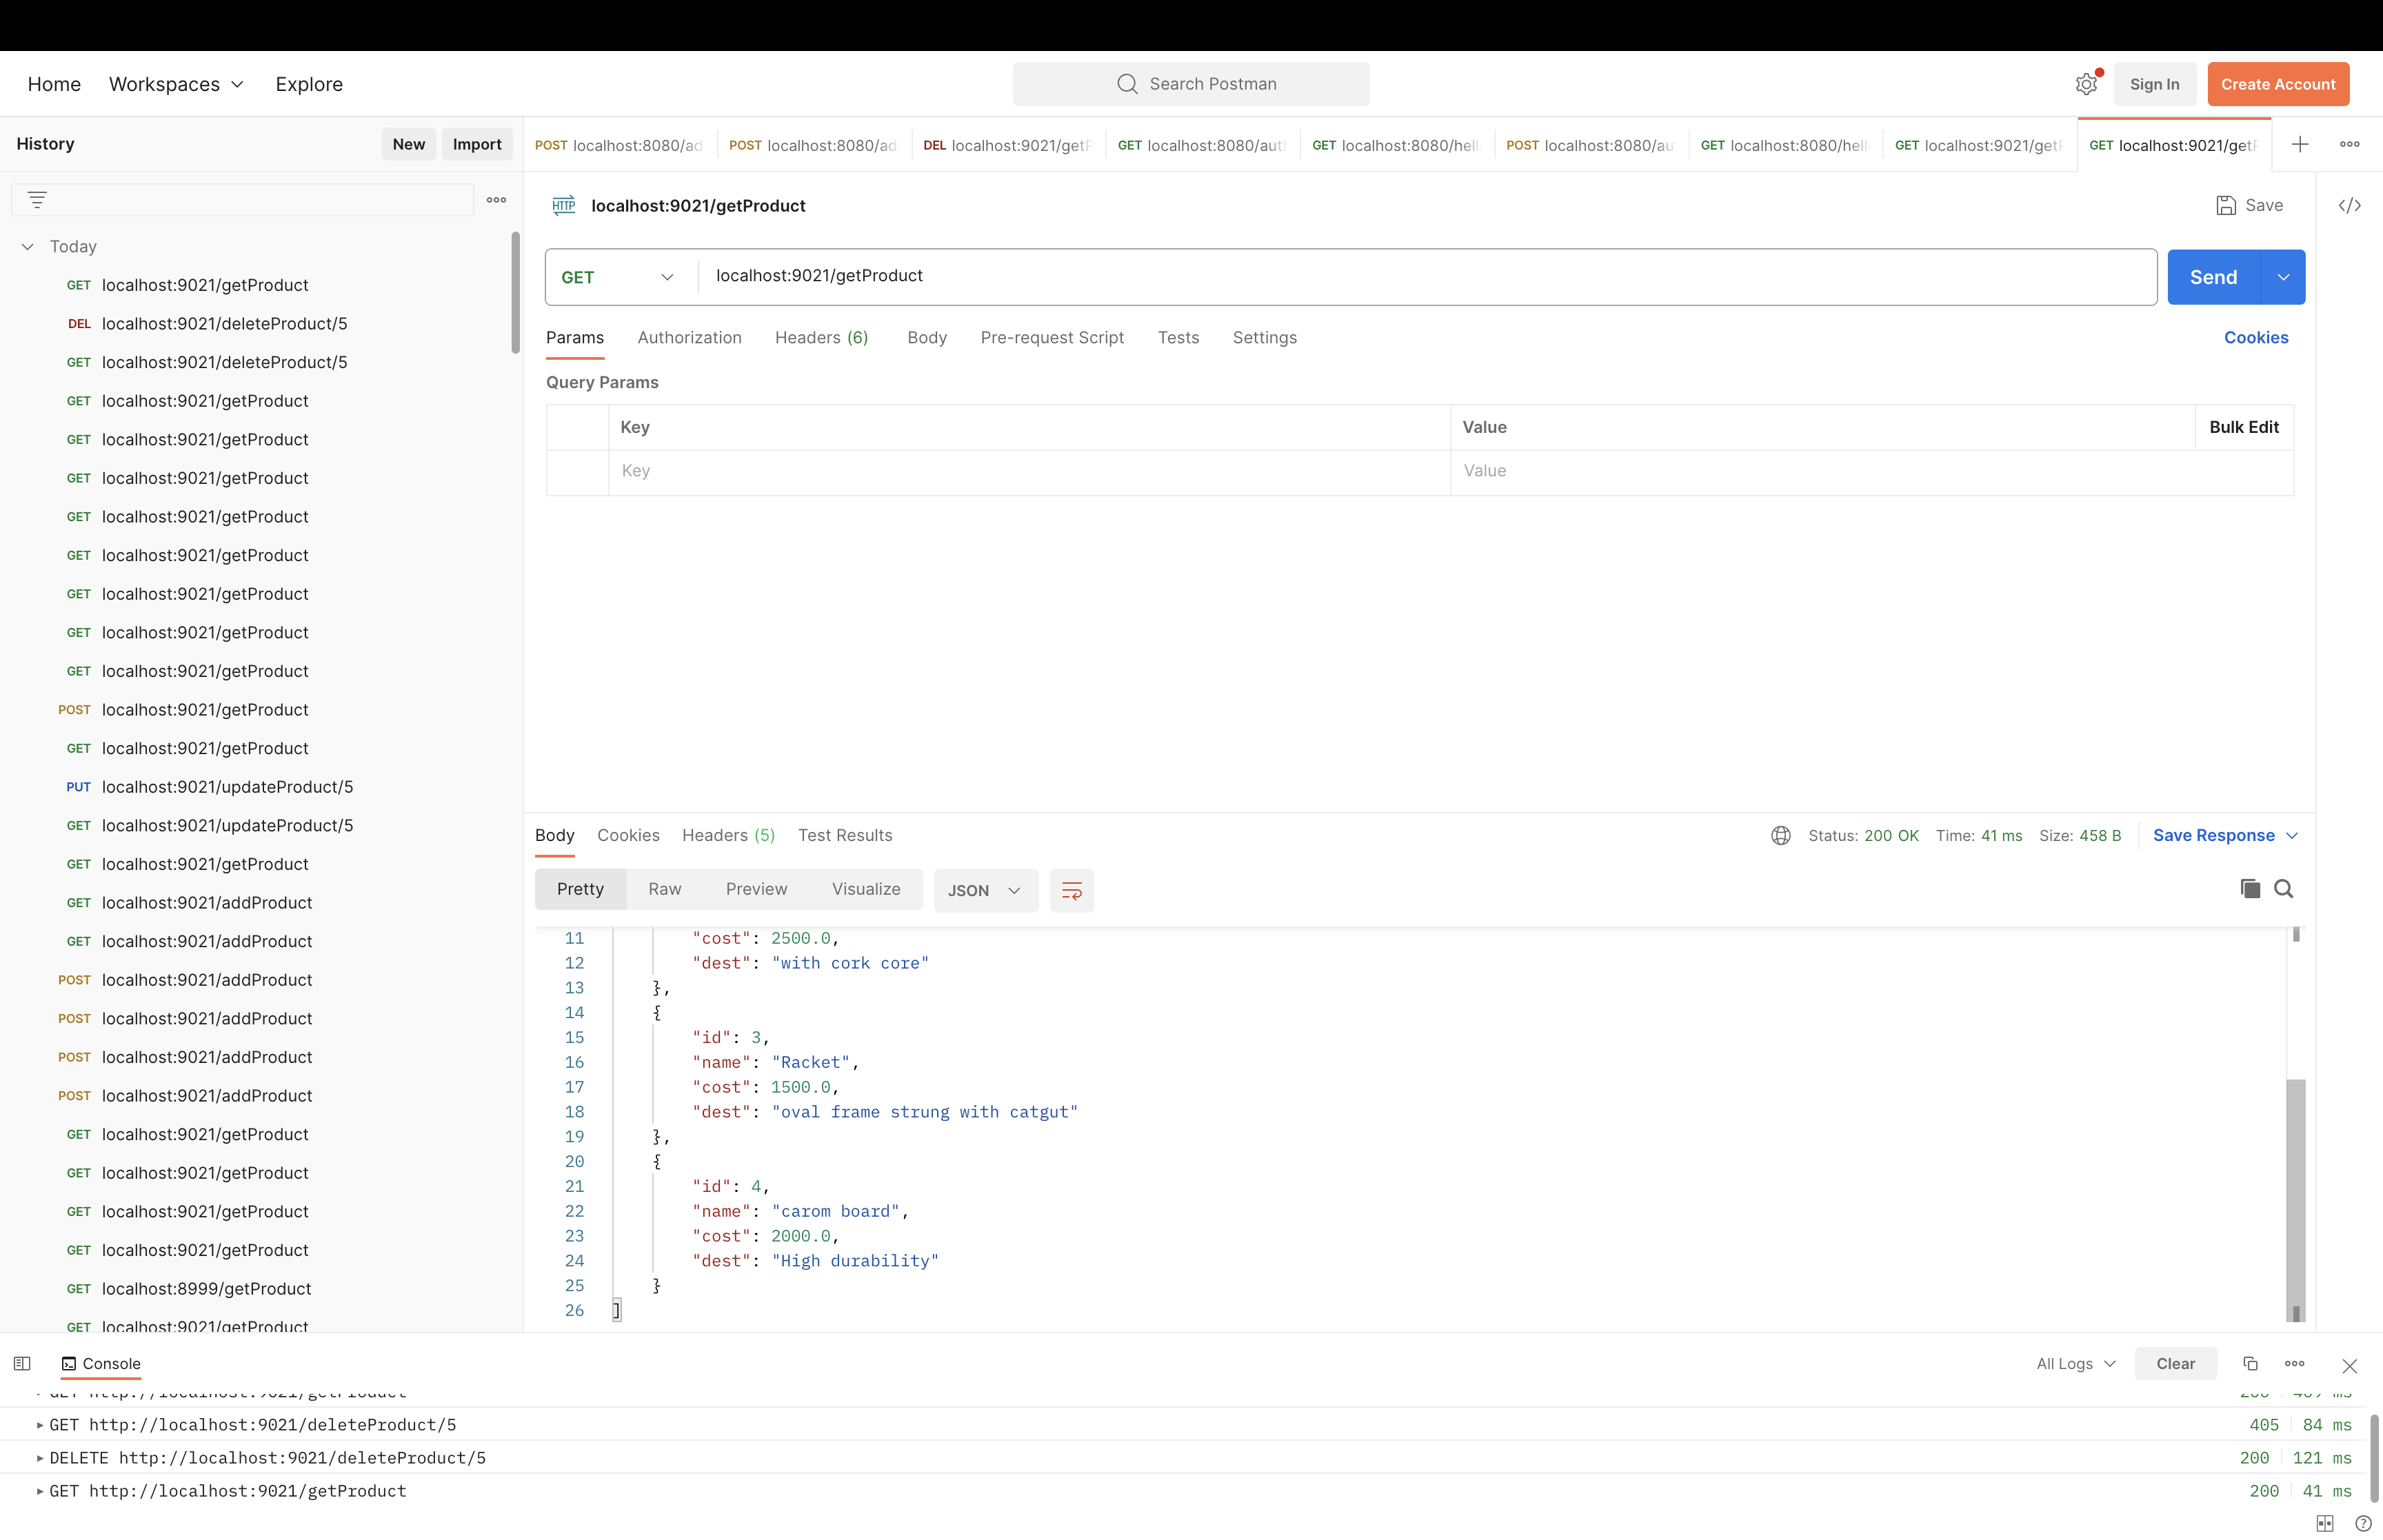The image size is (2383, 1540).
Task: Switch to the Authorization tab
Action: [x=689, y=338]
